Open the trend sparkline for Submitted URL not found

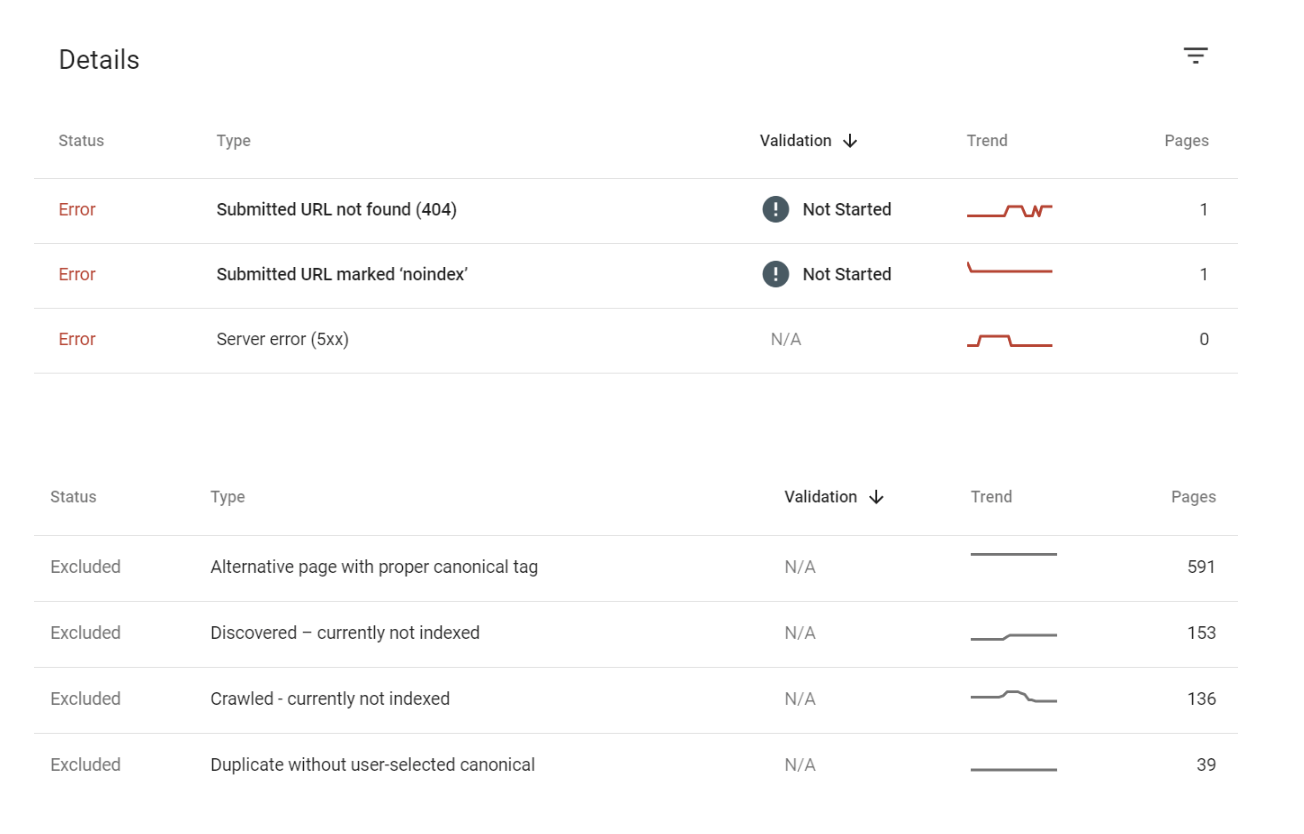coord(1009,210)
